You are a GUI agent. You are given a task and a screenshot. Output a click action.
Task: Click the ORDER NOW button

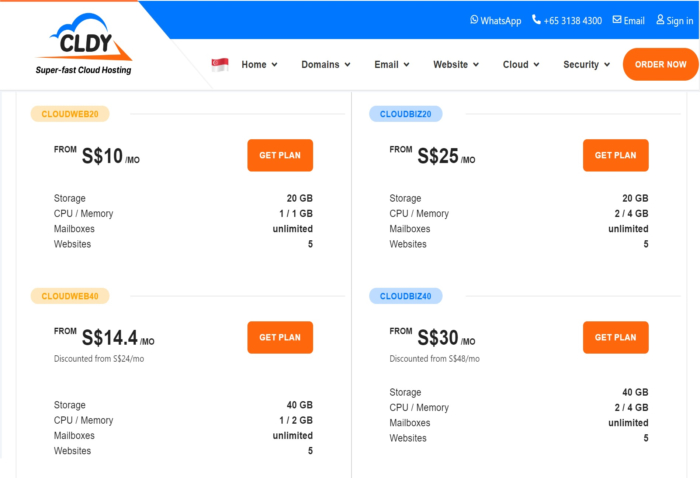[660, 64]
